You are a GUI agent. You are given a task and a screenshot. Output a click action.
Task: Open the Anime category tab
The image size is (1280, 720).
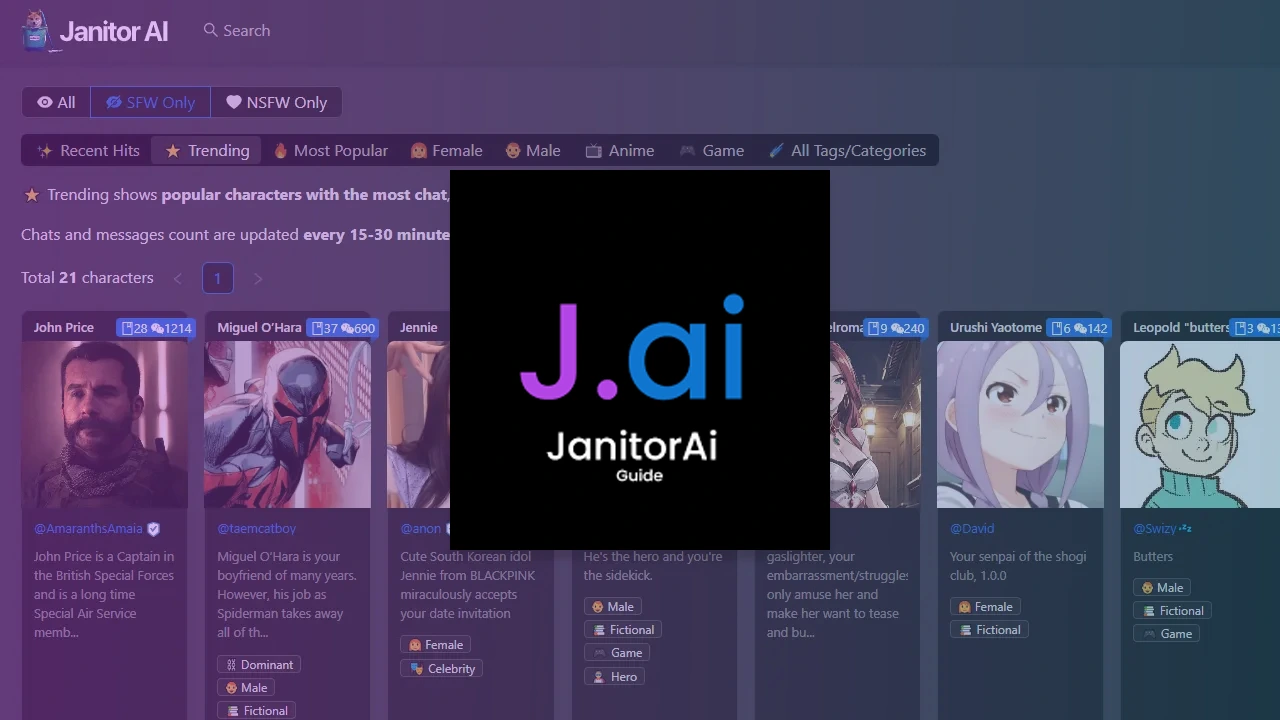[620, 151]
